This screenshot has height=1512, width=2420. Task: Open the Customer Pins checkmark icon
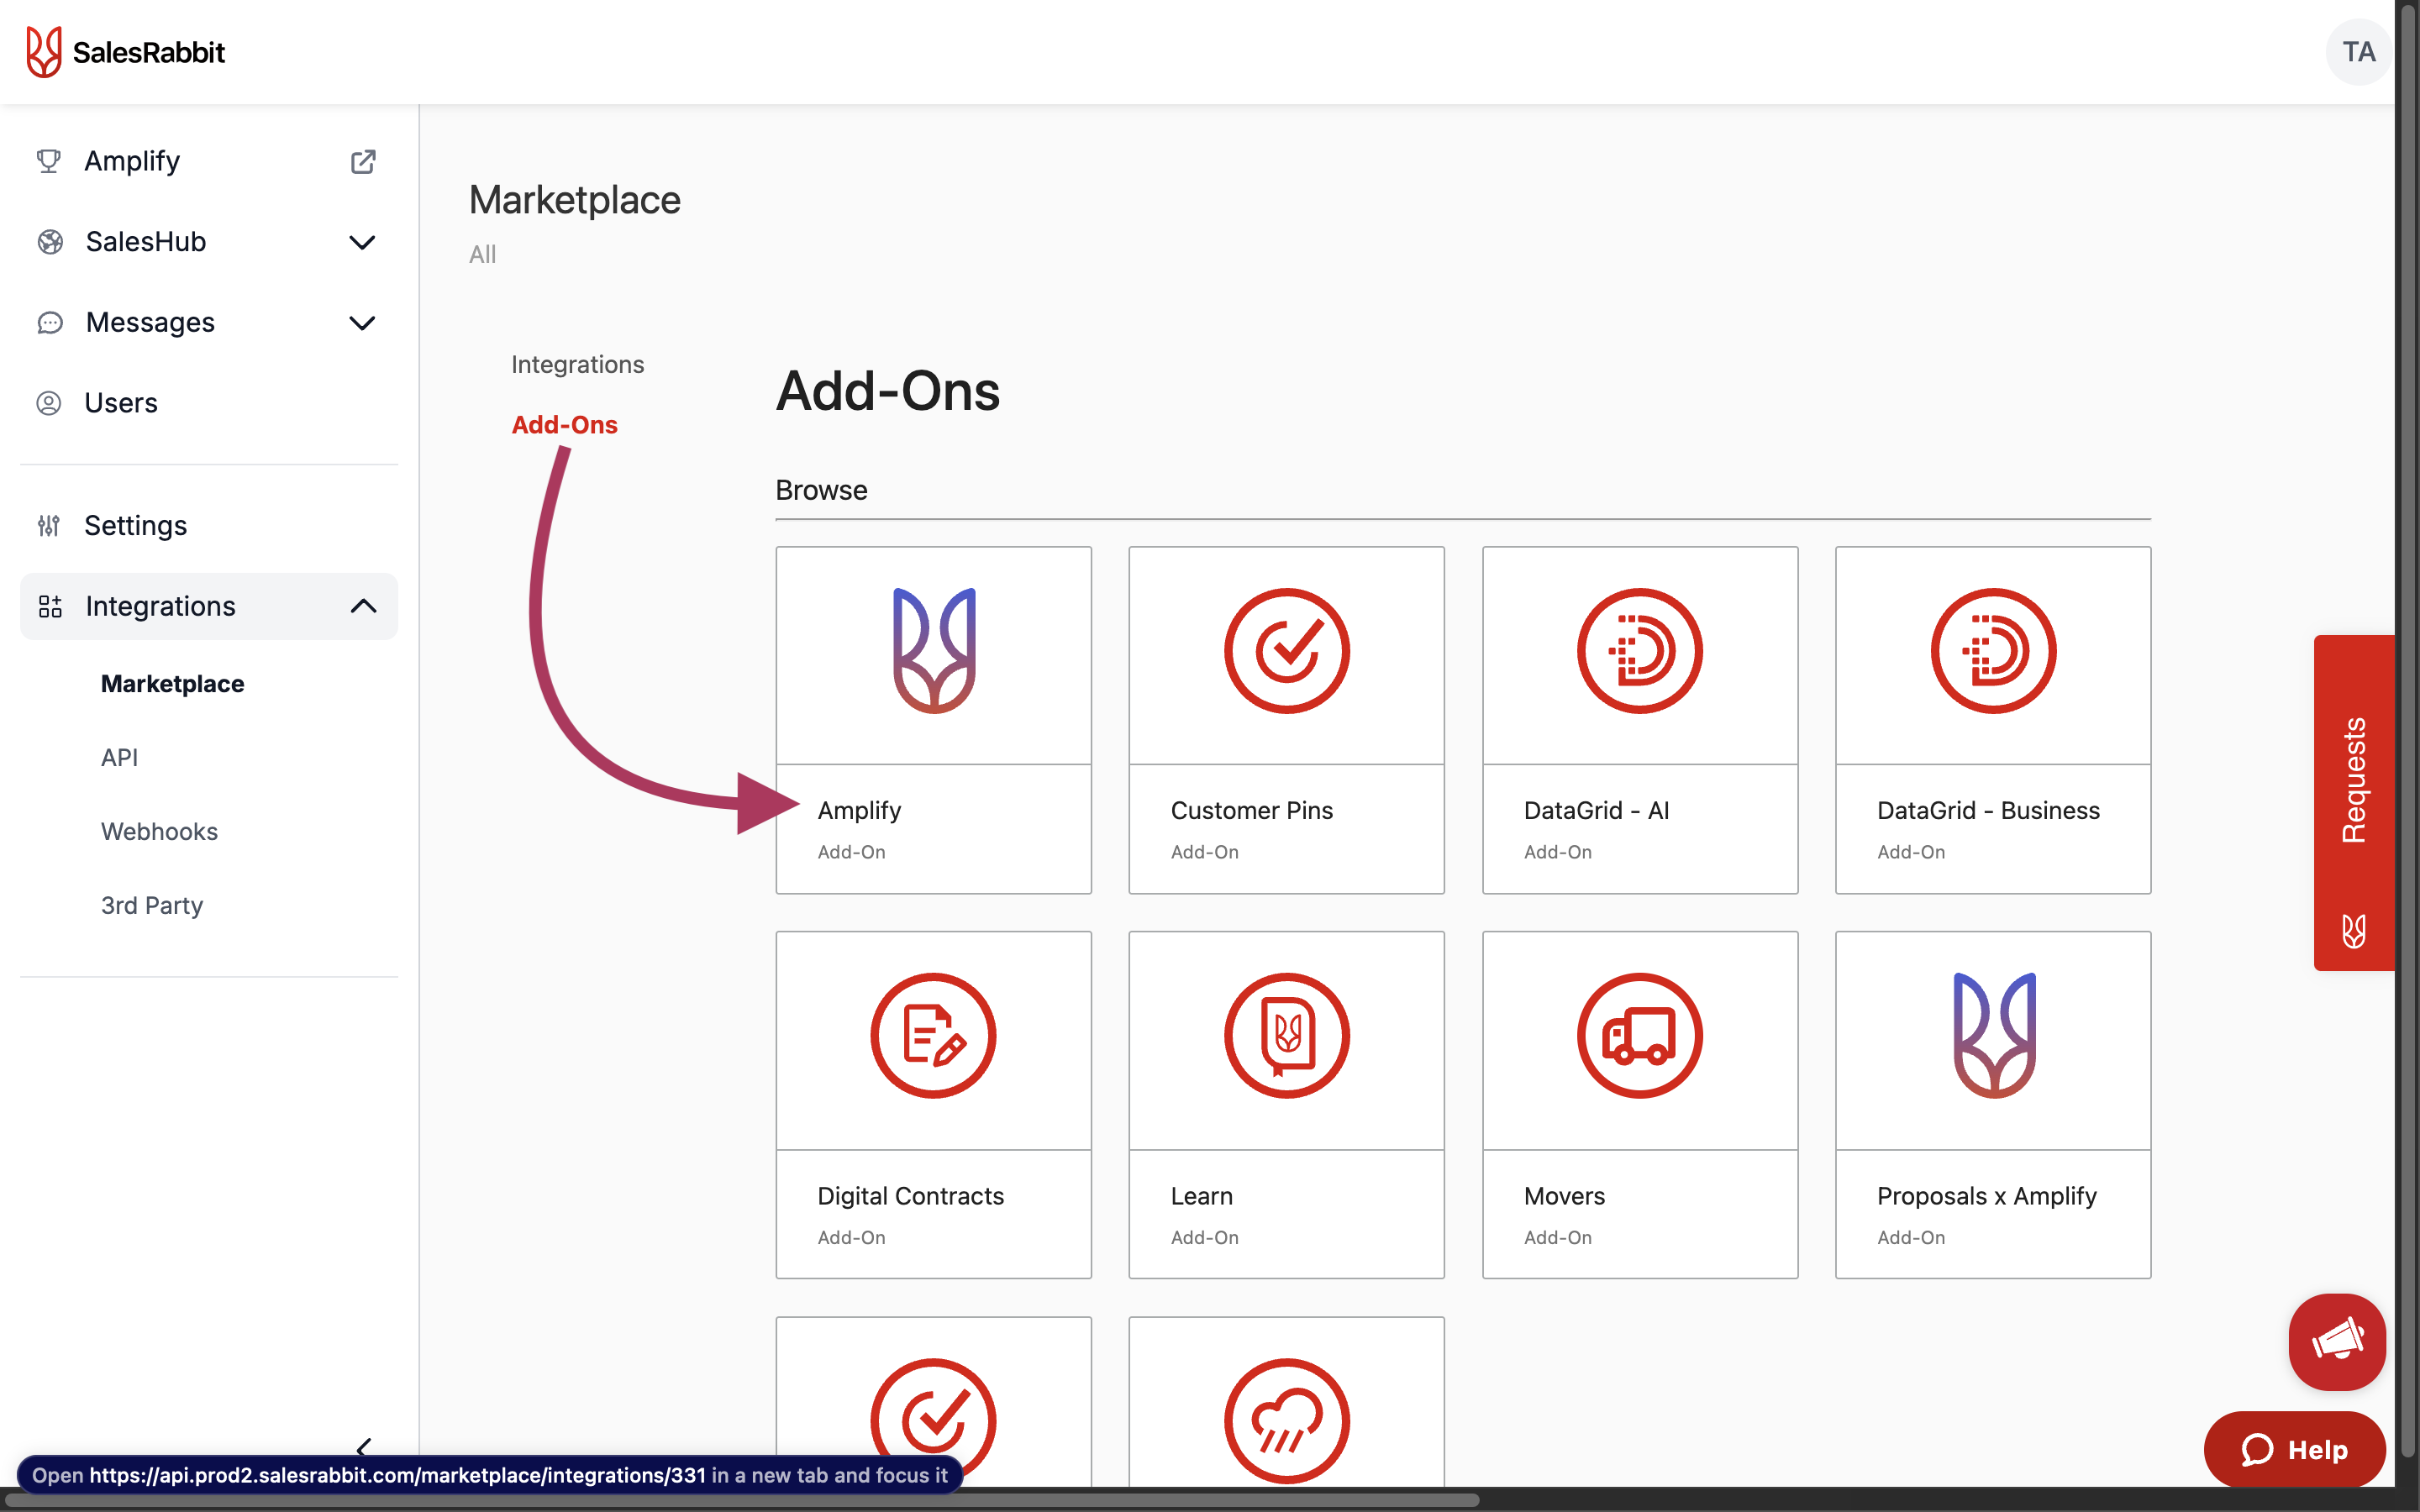[x=1287, y=651]
